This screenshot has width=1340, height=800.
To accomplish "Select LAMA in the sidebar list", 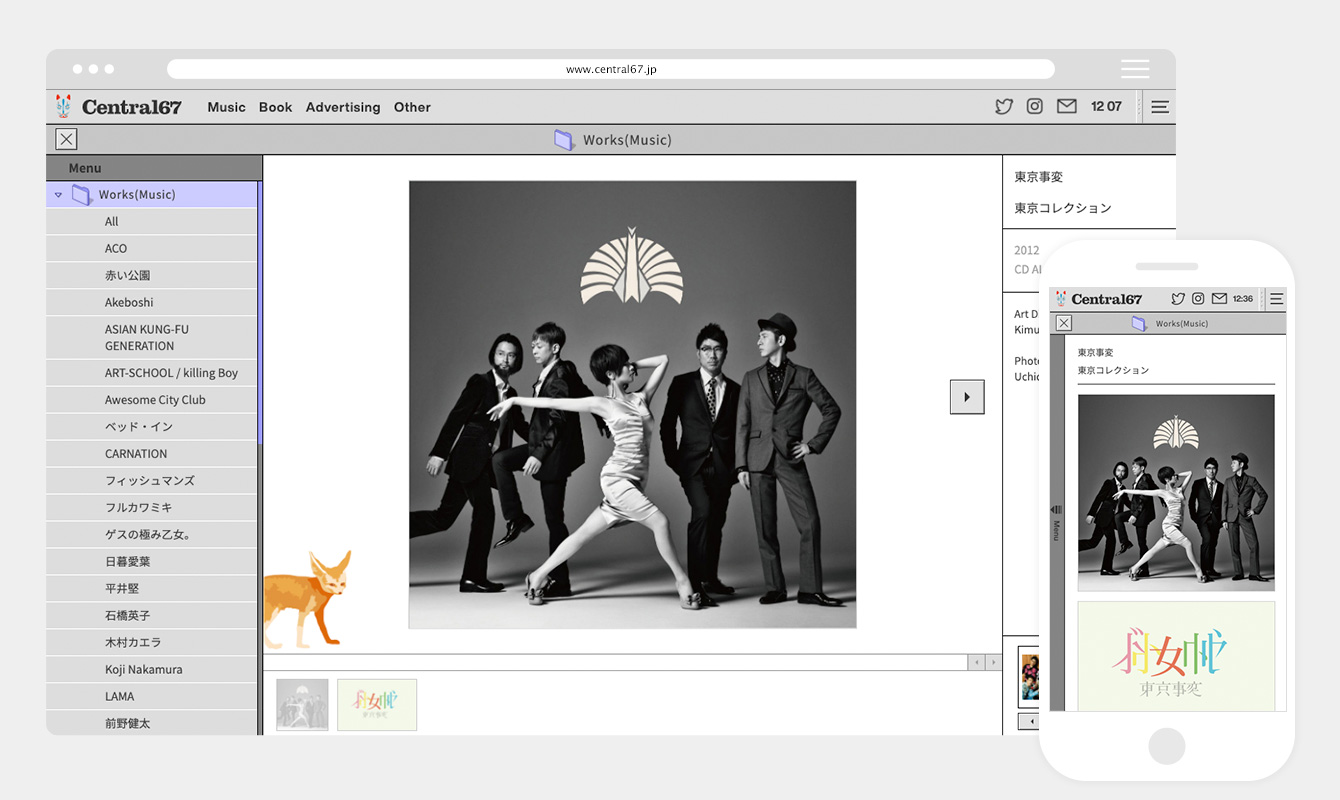I will click(152, 697).
